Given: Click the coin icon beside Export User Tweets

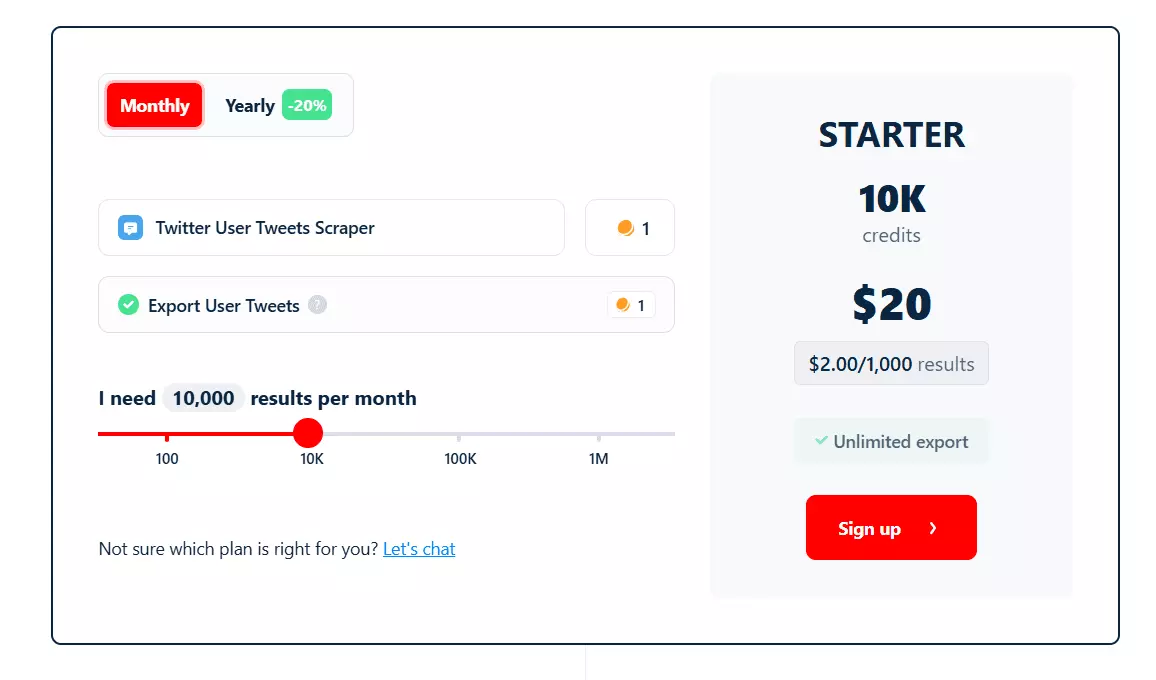Looking at the screenshot, I should [x=621, y=305].
